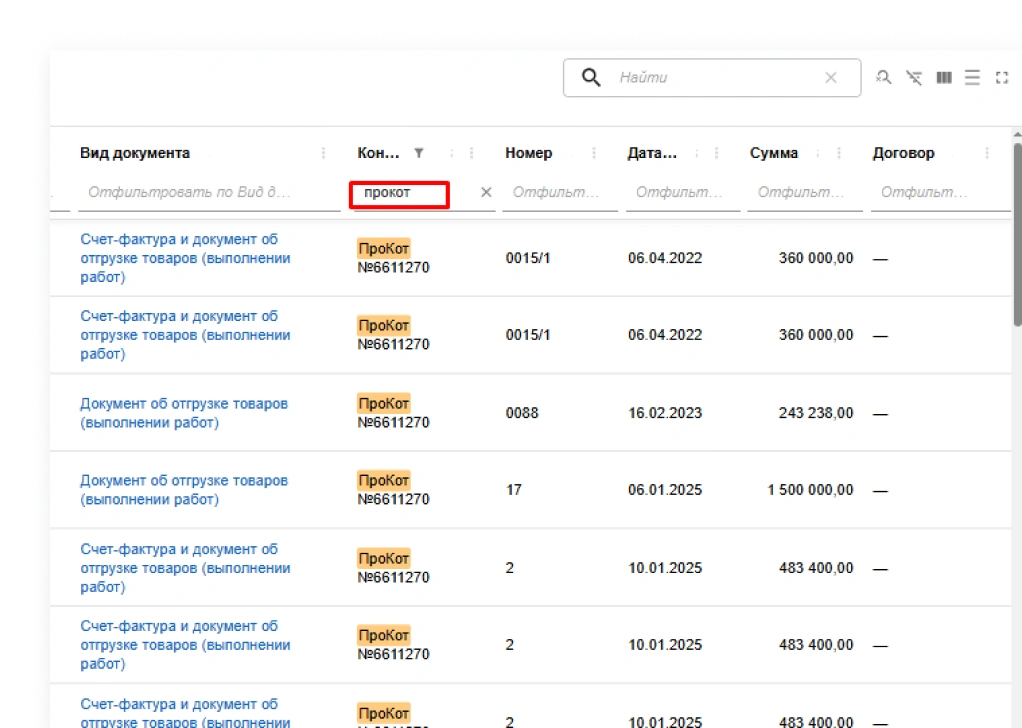This screenshot has height=728, width=1022.
Task: Open Сумма column options menu
Action: tap(839, 153)
